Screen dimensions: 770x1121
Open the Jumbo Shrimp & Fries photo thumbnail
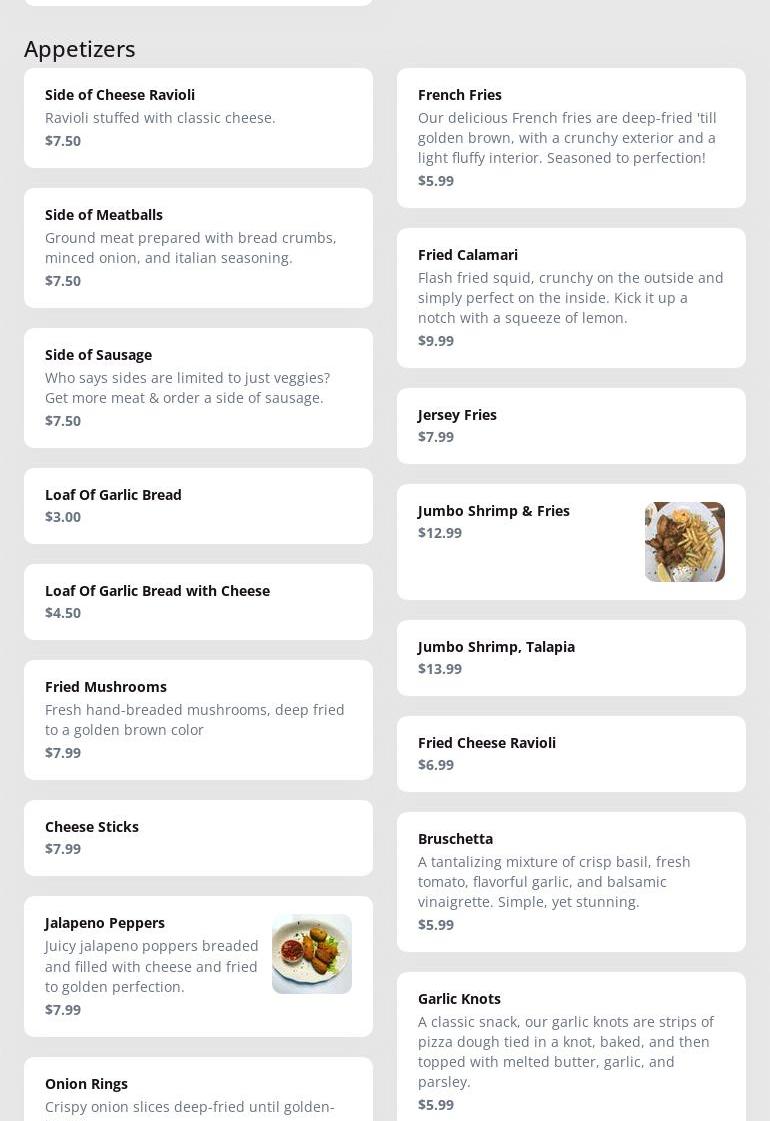(x=684, y=542)
